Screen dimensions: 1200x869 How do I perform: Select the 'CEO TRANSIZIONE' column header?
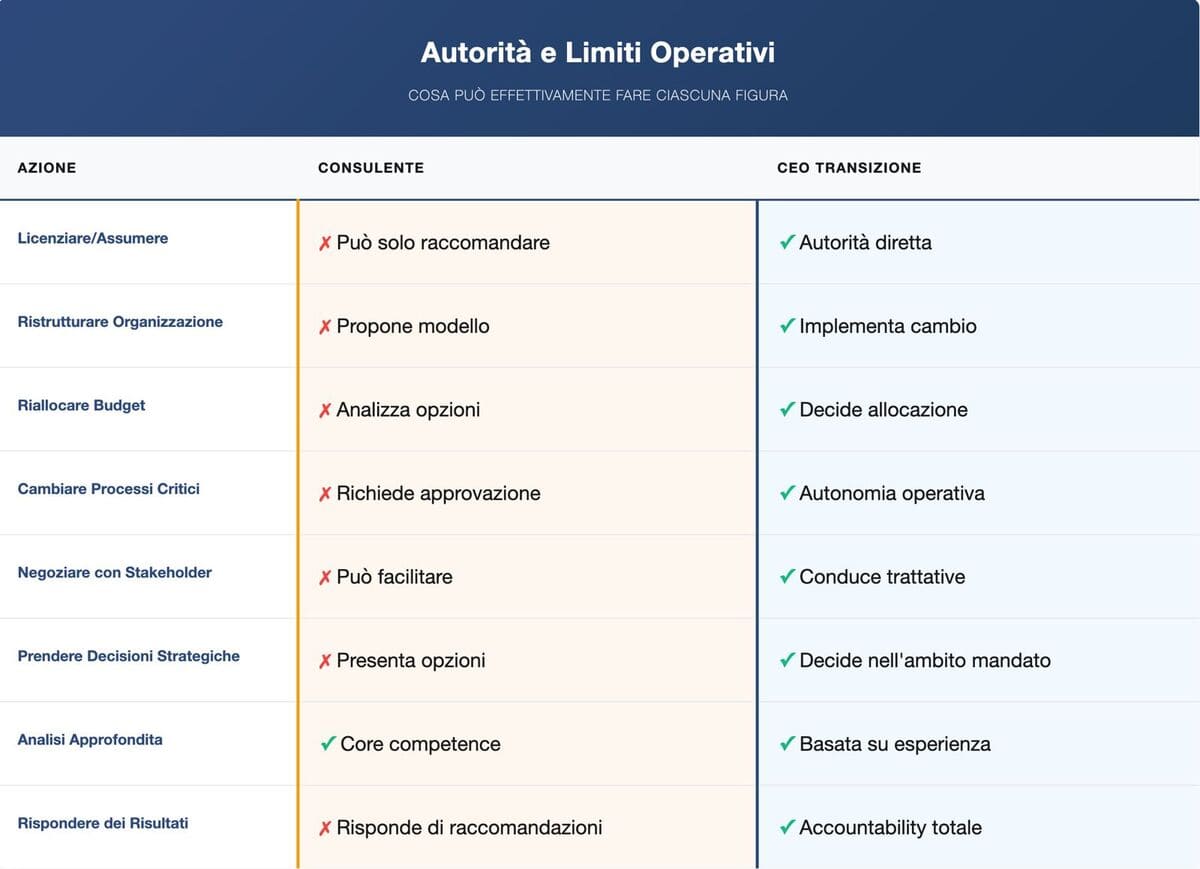point(850,168)
